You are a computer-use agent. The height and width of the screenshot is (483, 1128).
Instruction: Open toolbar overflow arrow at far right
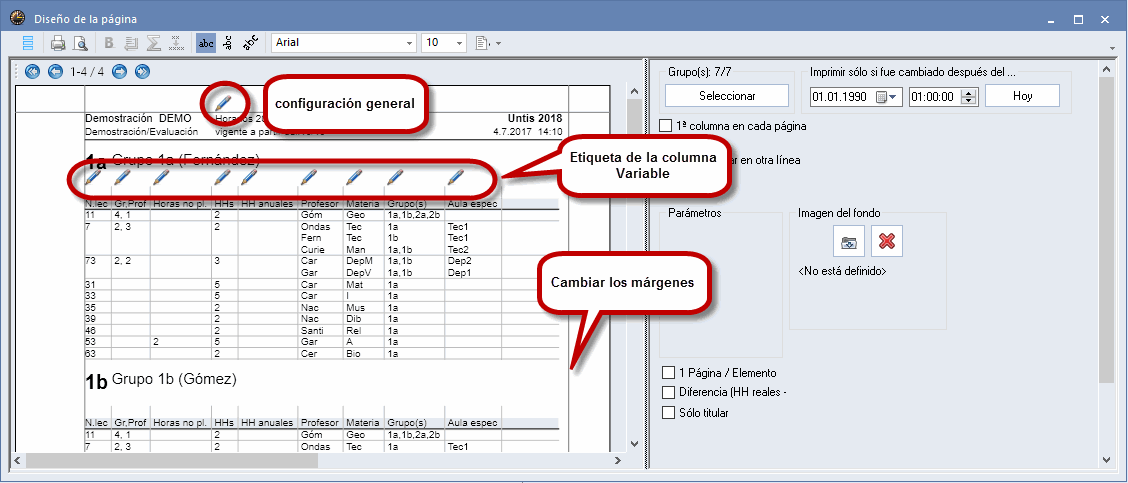pos(1113,49)
